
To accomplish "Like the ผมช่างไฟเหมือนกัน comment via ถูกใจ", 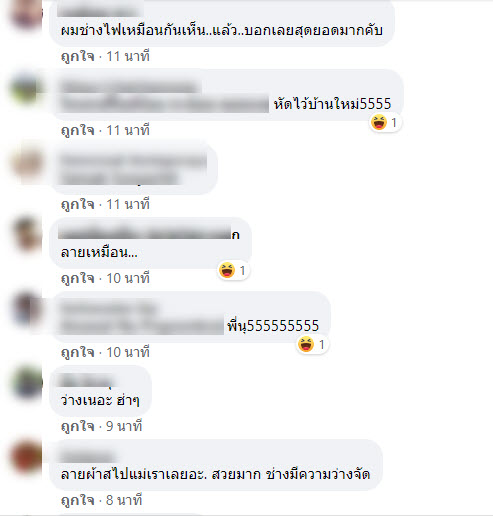I will (78, 56).
